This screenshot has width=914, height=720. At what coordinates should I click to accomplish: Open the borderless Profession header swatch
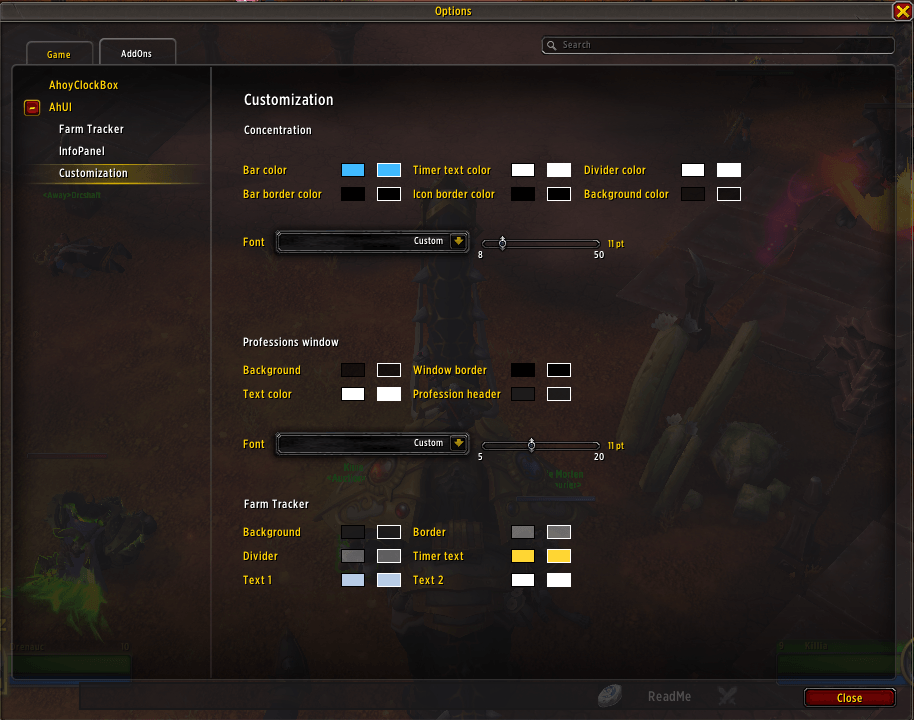(523, 394)
